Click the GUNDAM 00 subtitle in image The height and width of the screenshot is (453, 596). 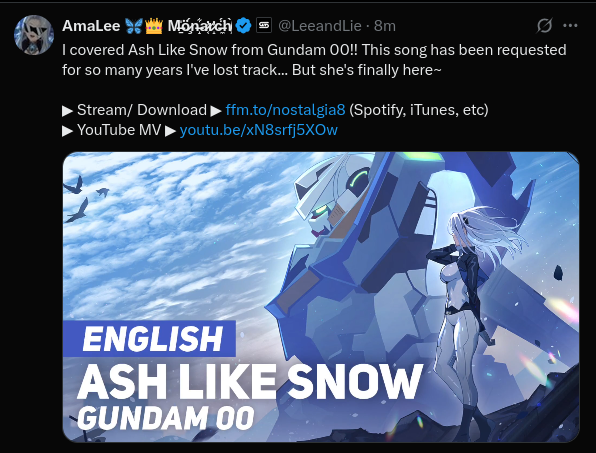pos(166,418)
